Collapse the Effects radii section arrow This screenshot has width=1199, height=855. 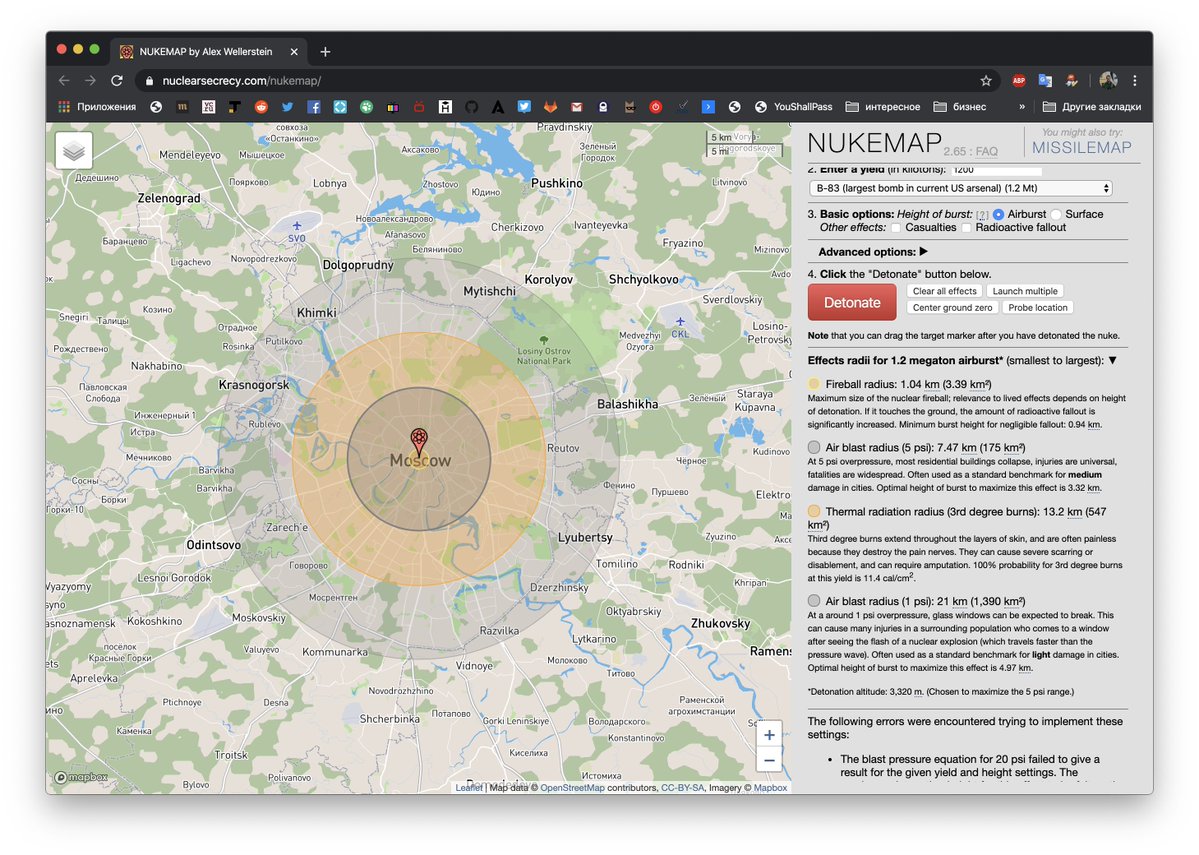1113,360
